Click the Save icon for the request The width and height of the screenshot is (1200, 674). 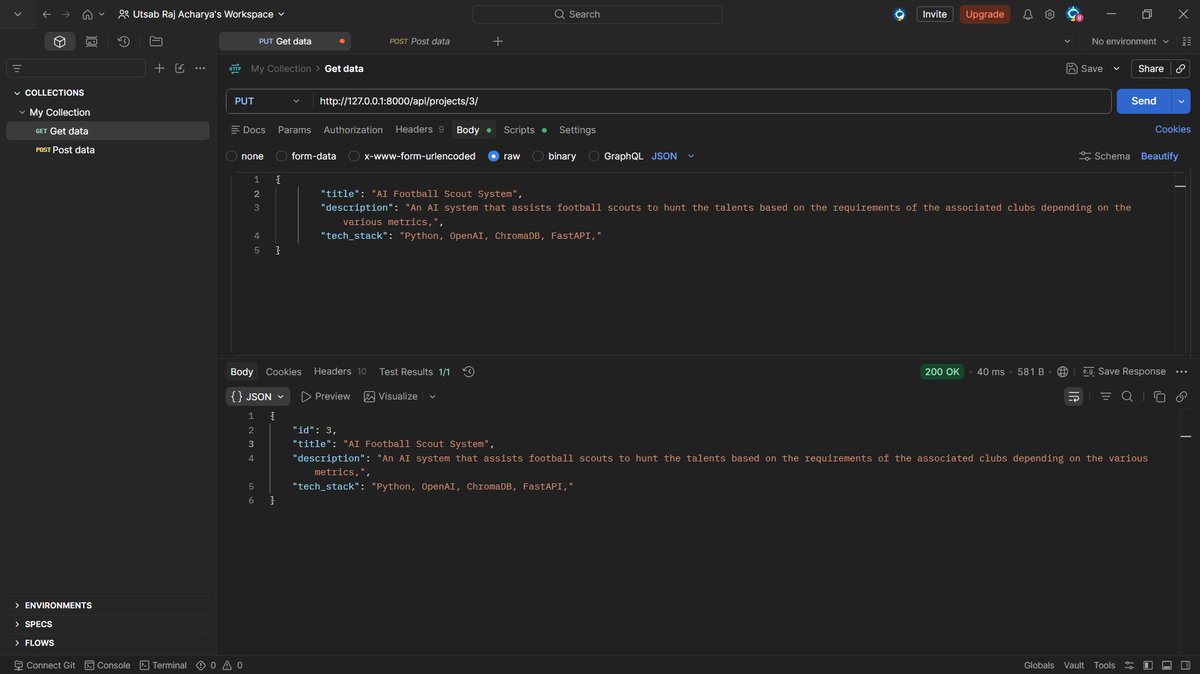click(x=1084, y=68)
